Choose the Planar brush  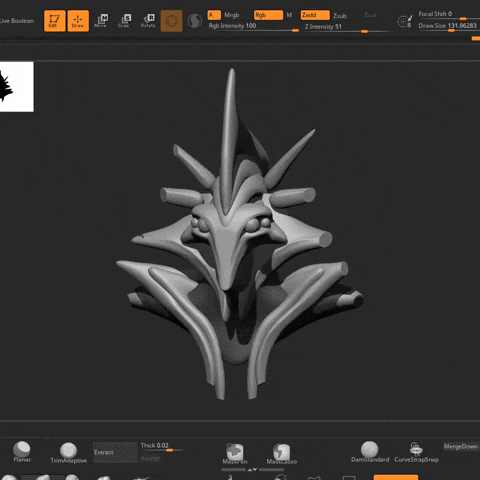tap(22, 452)
